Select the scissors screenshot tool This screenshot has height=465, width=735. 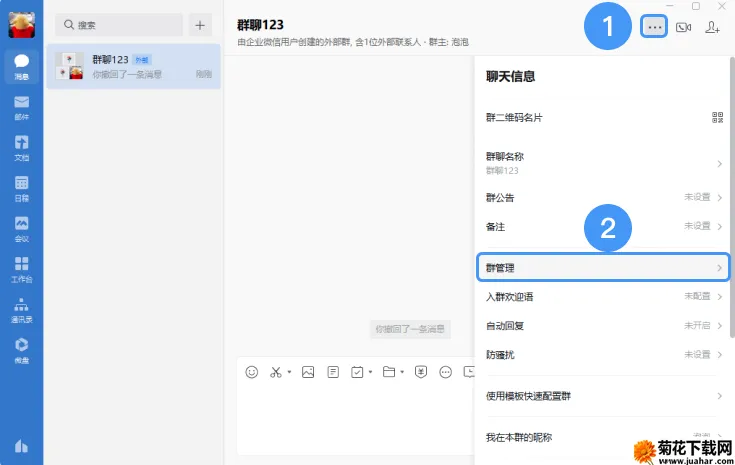276,372
